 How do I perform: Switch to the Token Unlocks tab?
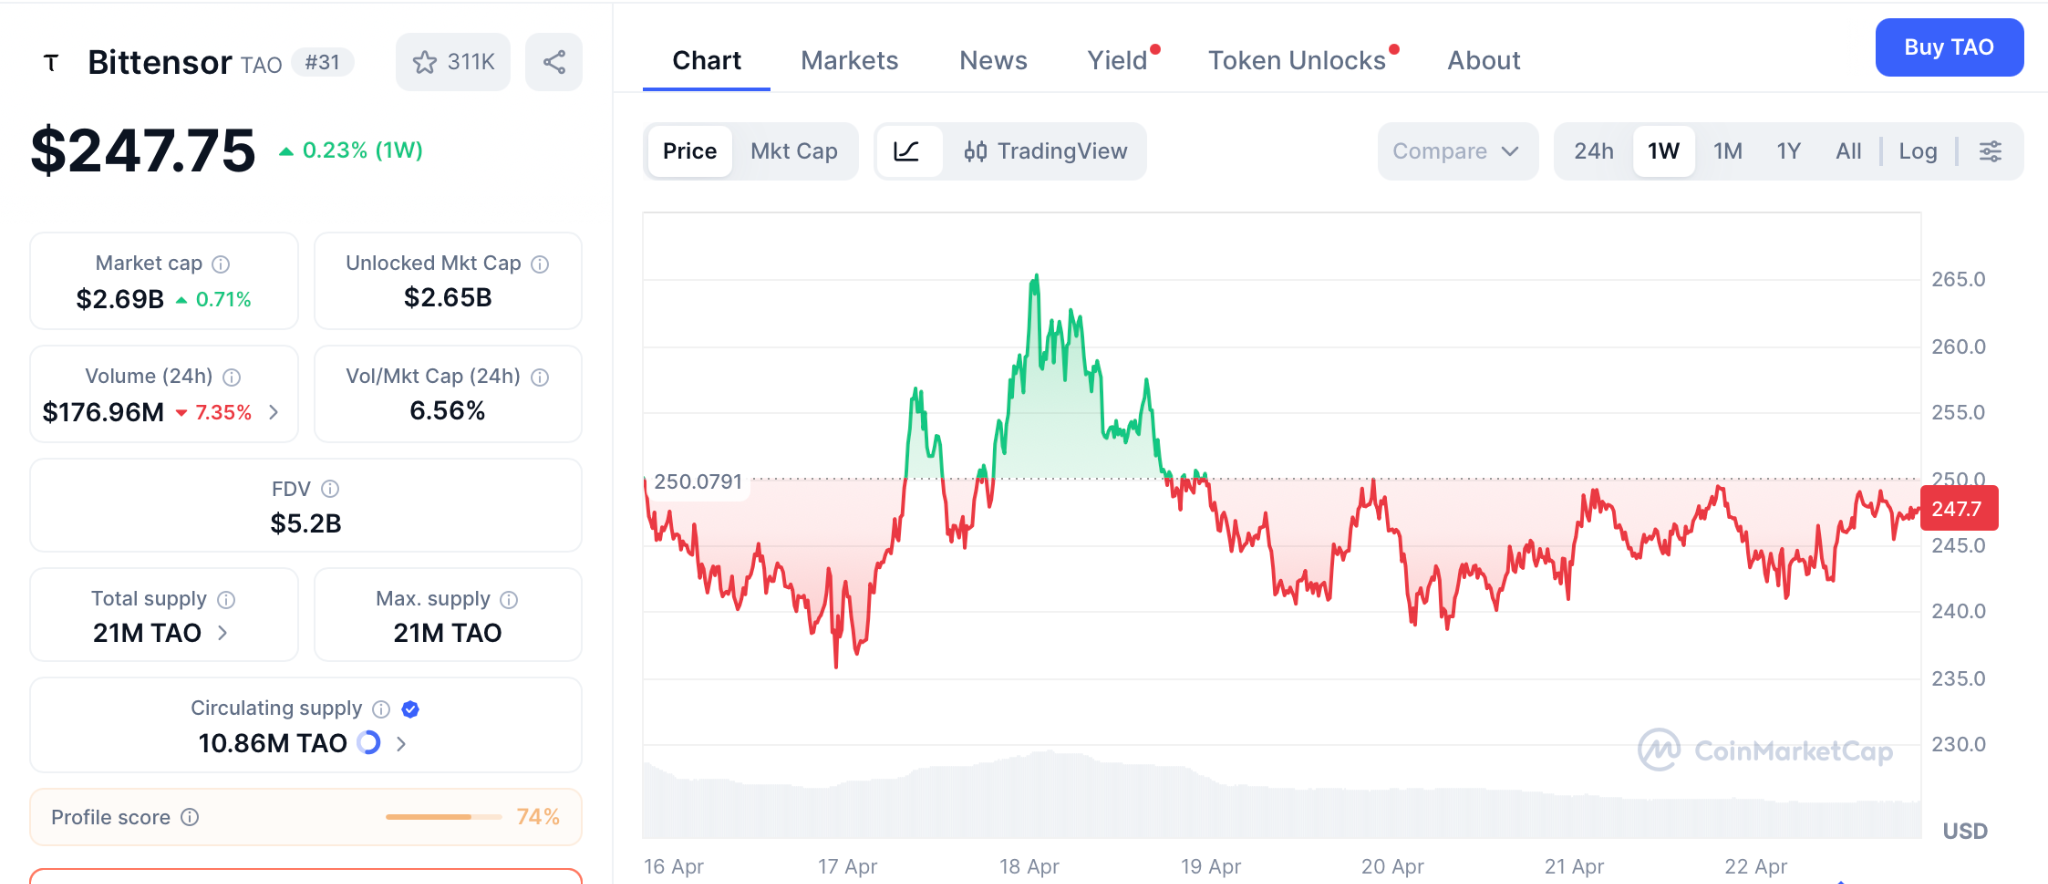point(1296,61)
